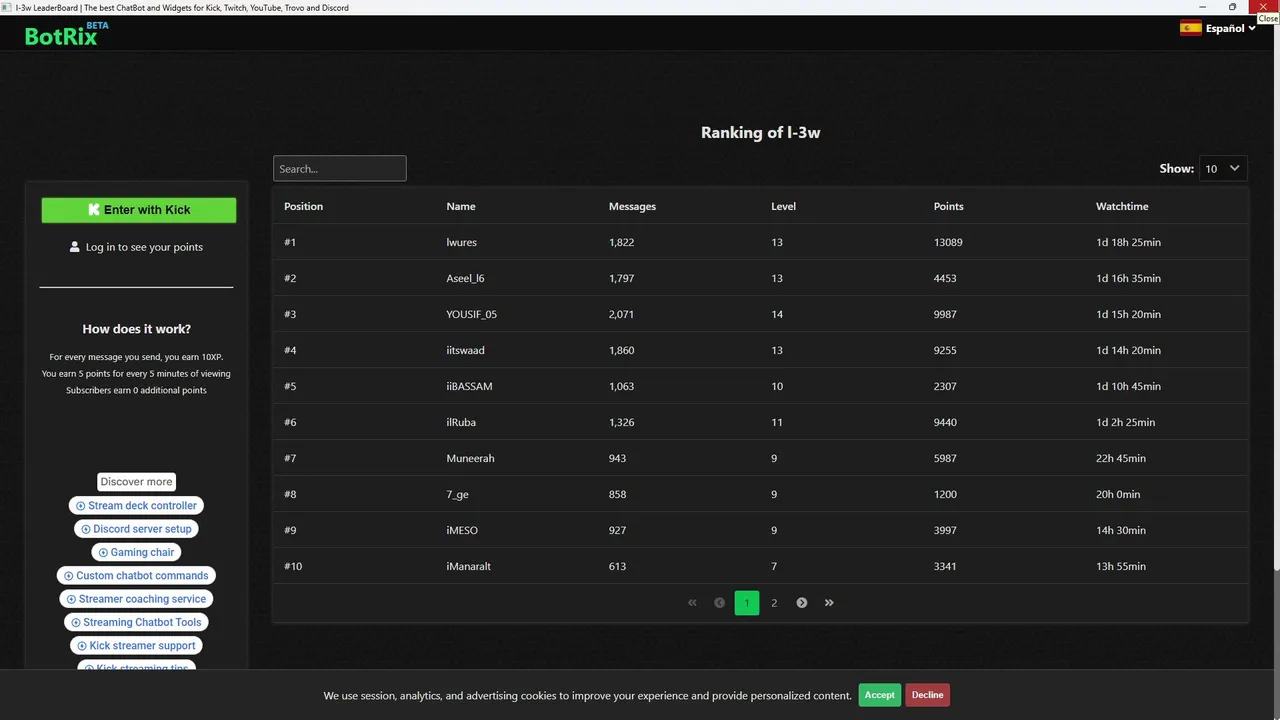
Task: Click the name iitswaad
Action: [465, 350]
